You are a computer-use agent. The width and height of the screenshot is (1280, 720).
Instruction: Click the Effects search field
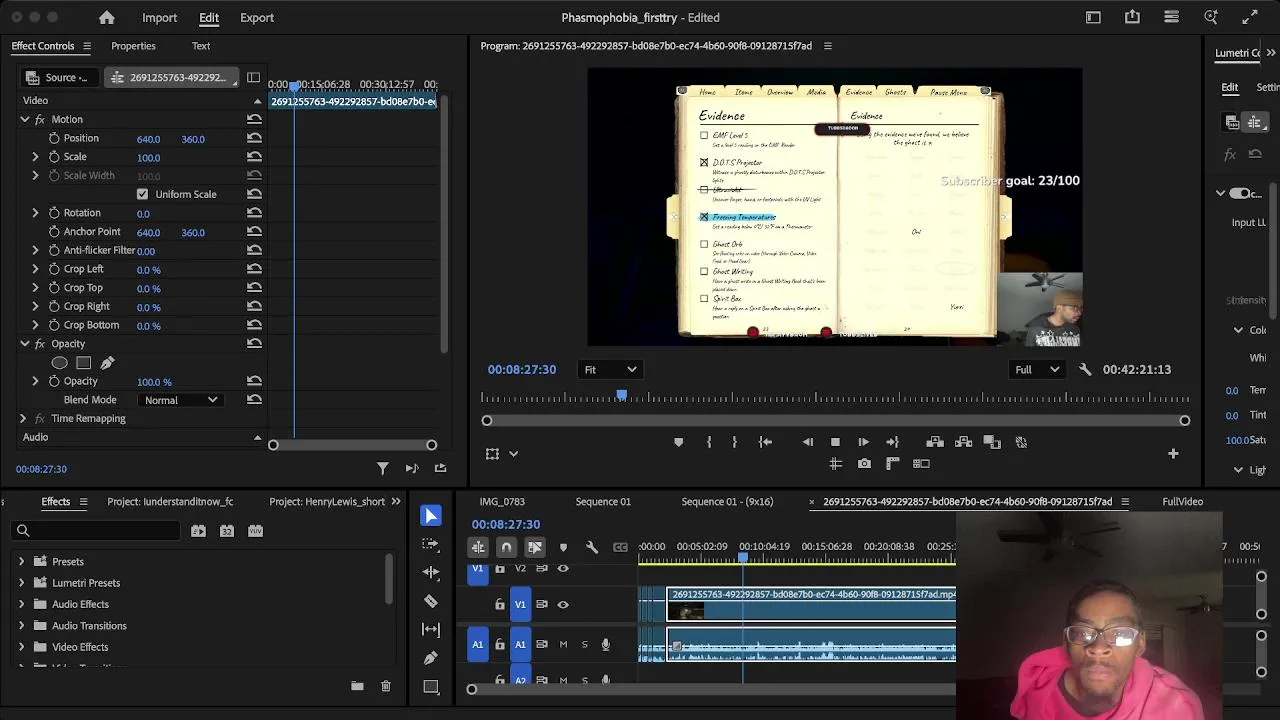click(94, 531)
